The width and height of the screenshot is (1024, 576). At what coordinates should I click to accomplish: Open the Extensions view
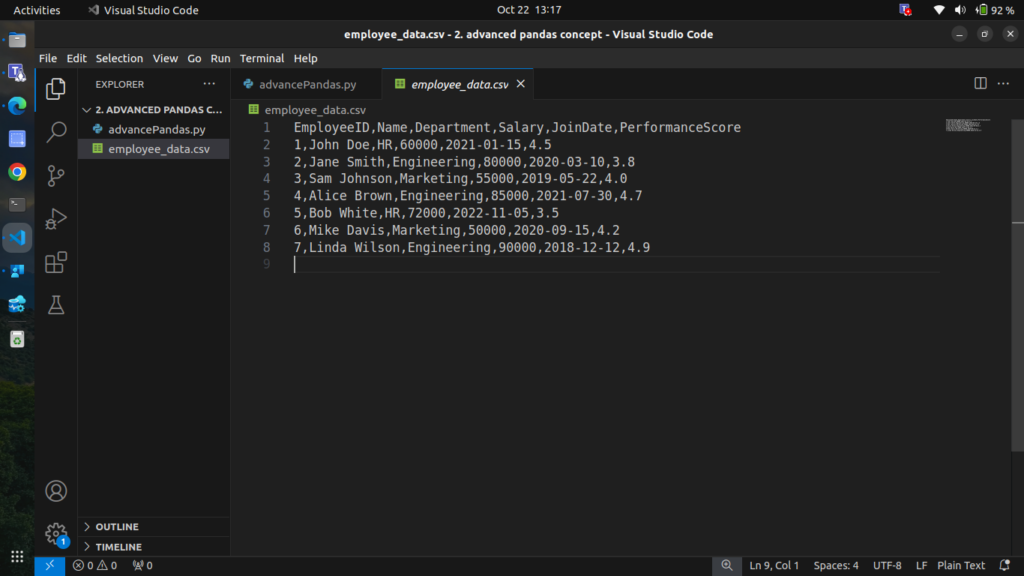(56, 263)
